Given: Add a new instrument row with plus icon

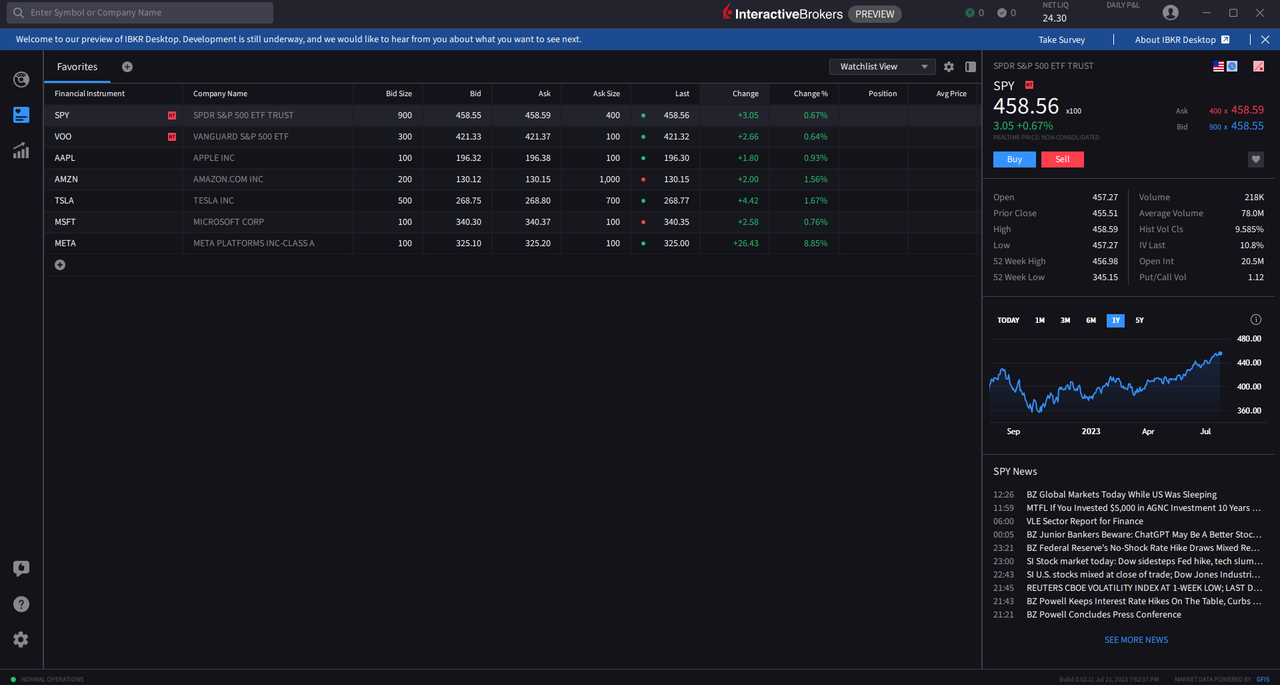Looking at the screenshot, I should [x=60, y=265].
